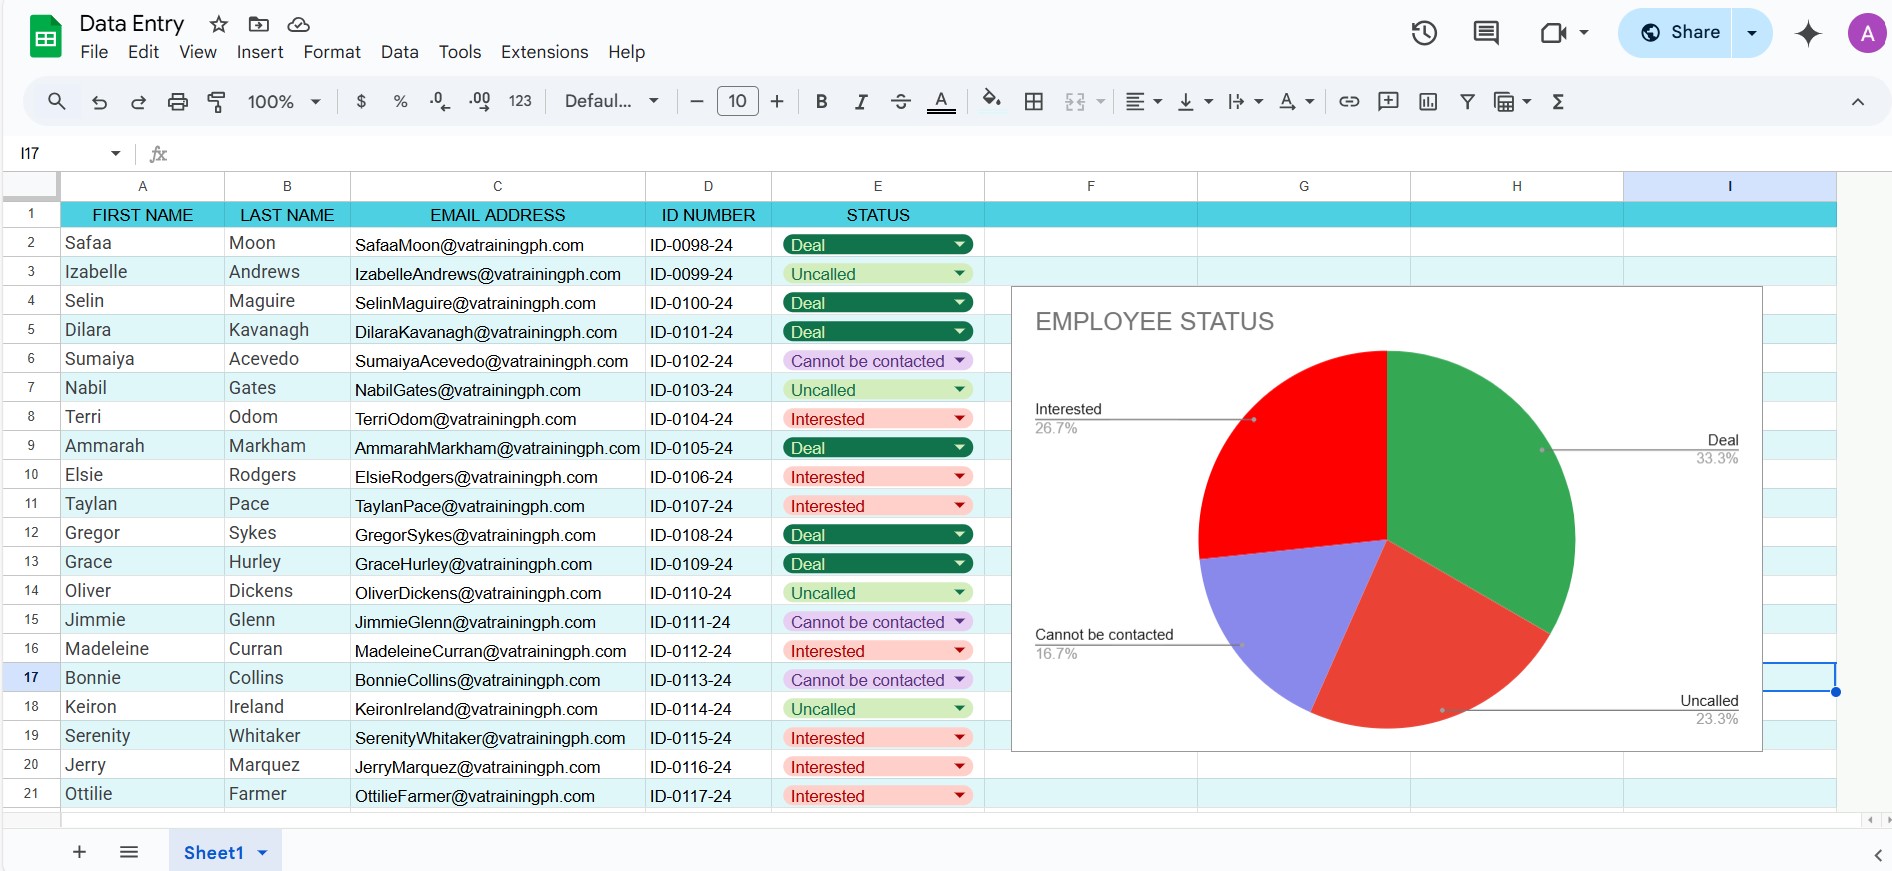The width and height of the screenshot is (1892, 871).
Task: Open status dropdown for Safaa Moon
Action: point(959,245)
